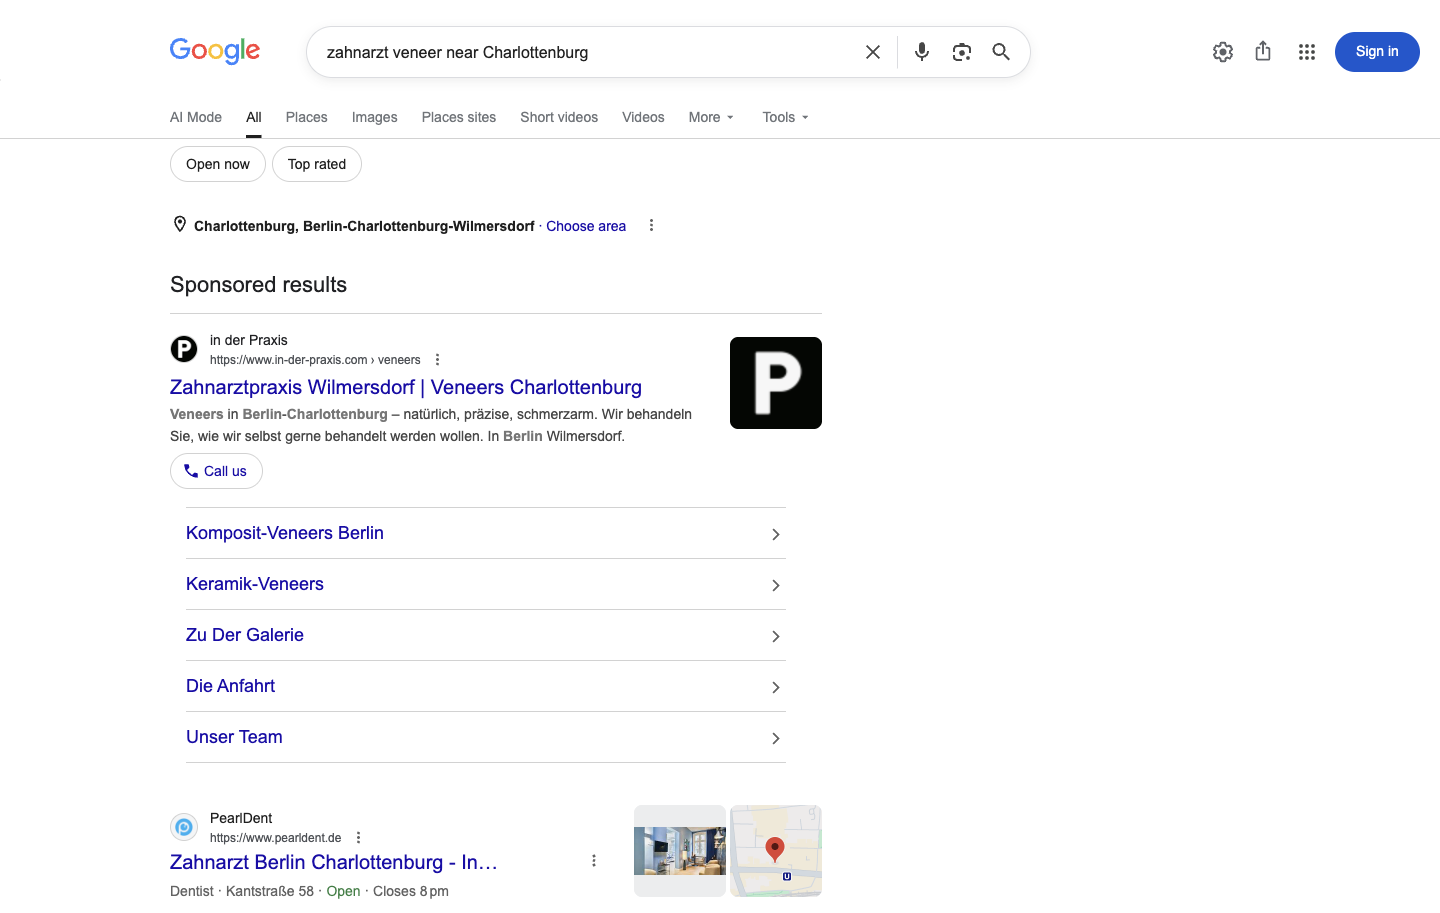The width and height of the screenshot is (1440, 913).
Task: Click chevron on Zu Der Galerie row
Action: click(x=776, y=637)
